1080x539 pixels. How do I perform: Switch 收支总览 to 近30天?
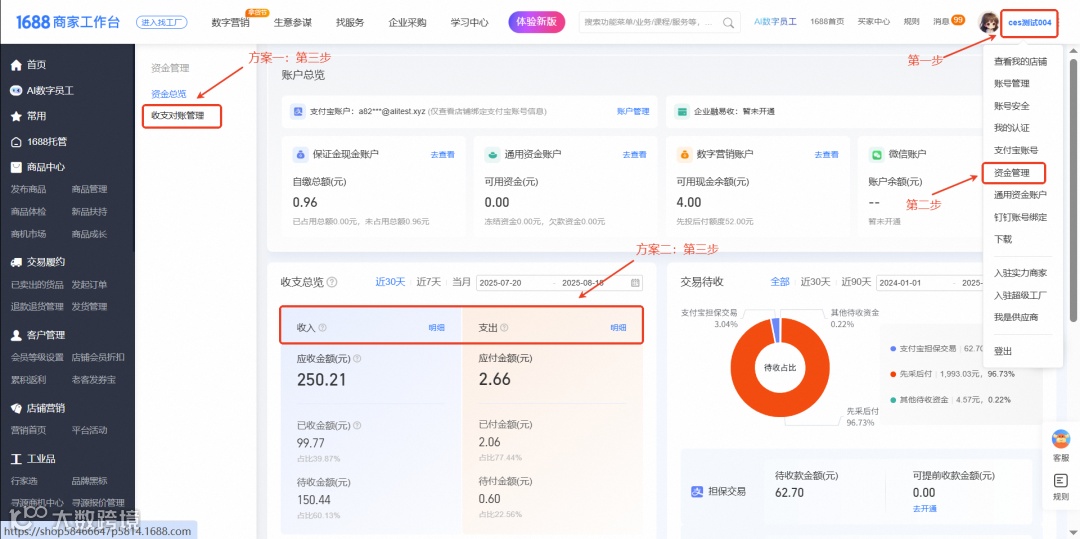[390, 282]
